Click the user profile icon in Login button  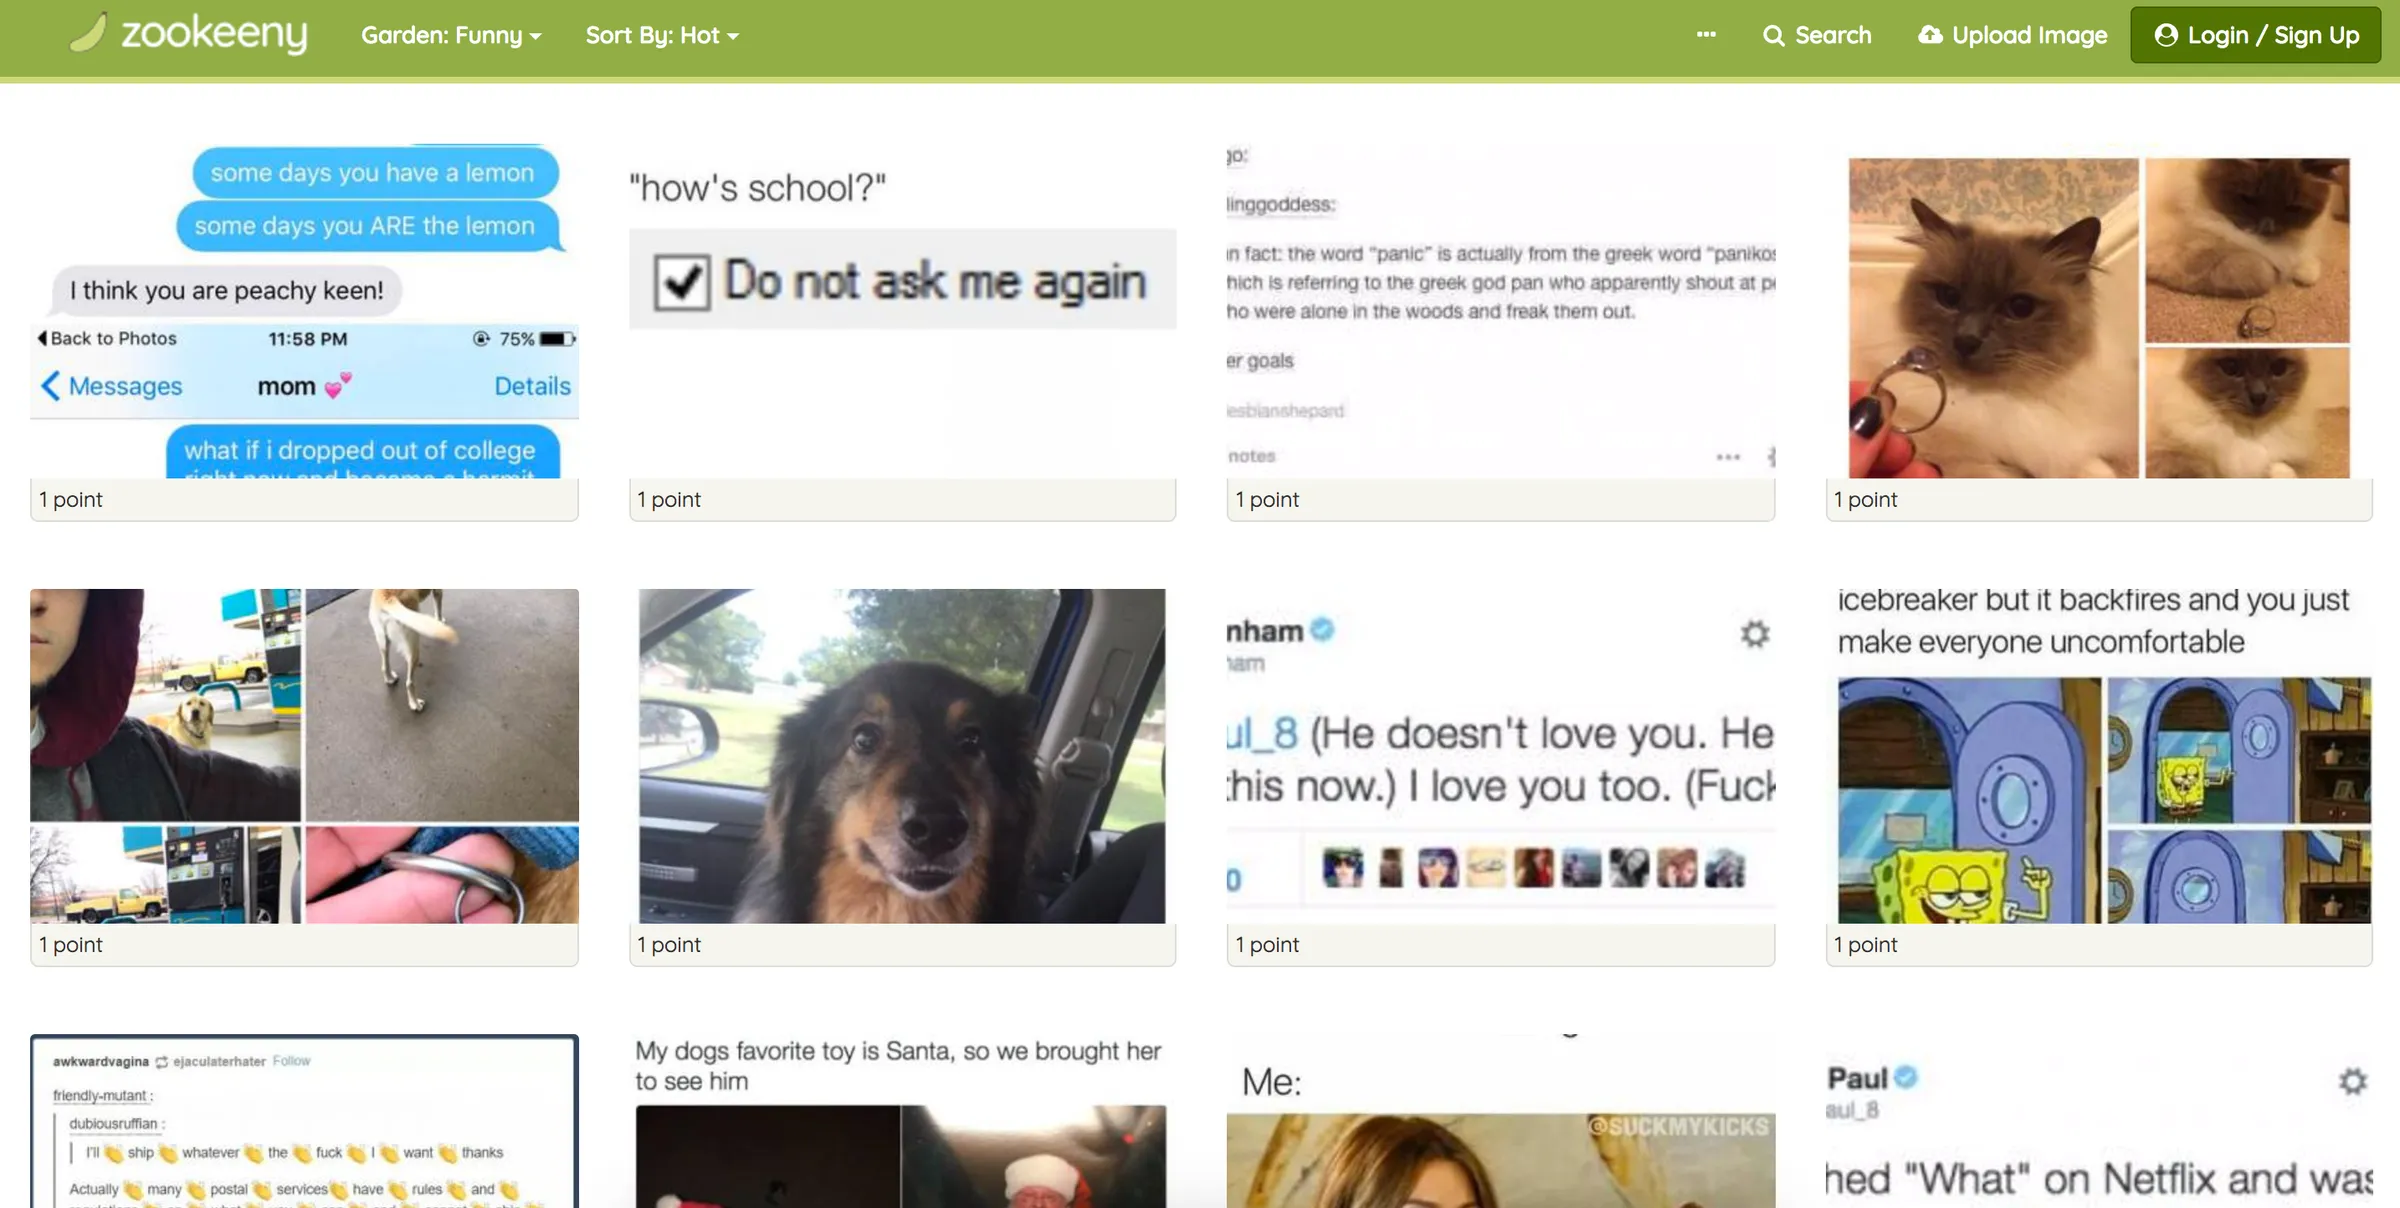2167,34
